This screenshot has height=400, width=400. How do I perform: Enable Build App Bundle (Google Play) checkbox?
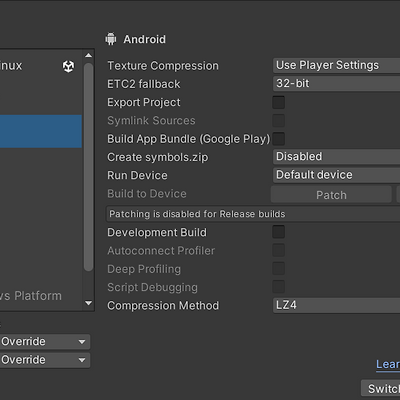tap(278, 139)
